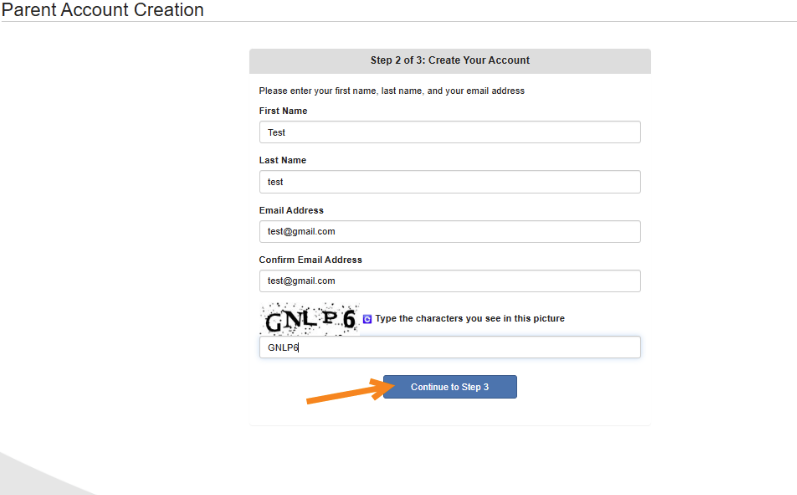The width and height of the screenshot is (797, 495).
Task: Click the 'Please enter your first name' instruction text
Action: click(392, 91)
